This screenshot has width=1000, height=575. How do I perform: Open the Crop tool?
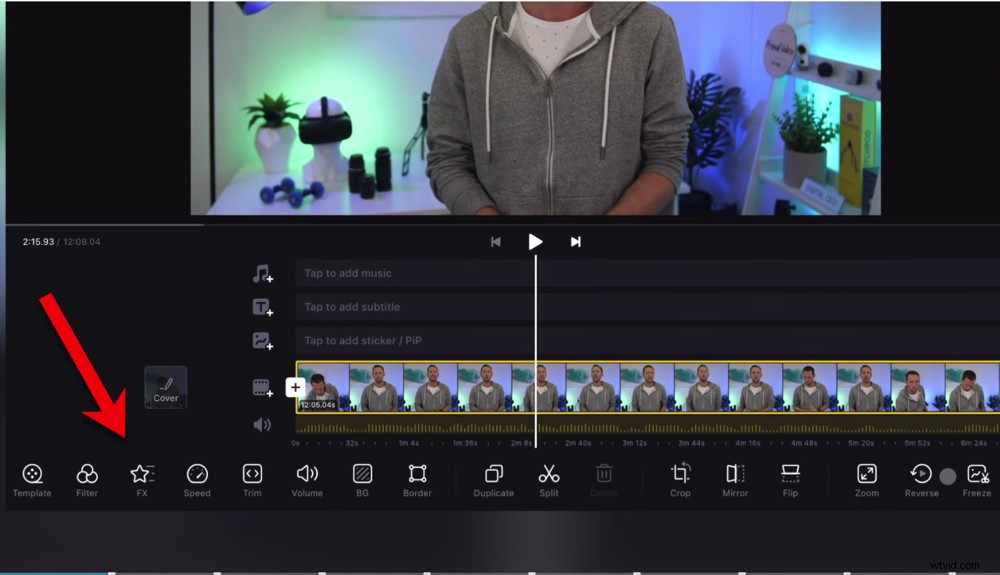click(680, 480)
